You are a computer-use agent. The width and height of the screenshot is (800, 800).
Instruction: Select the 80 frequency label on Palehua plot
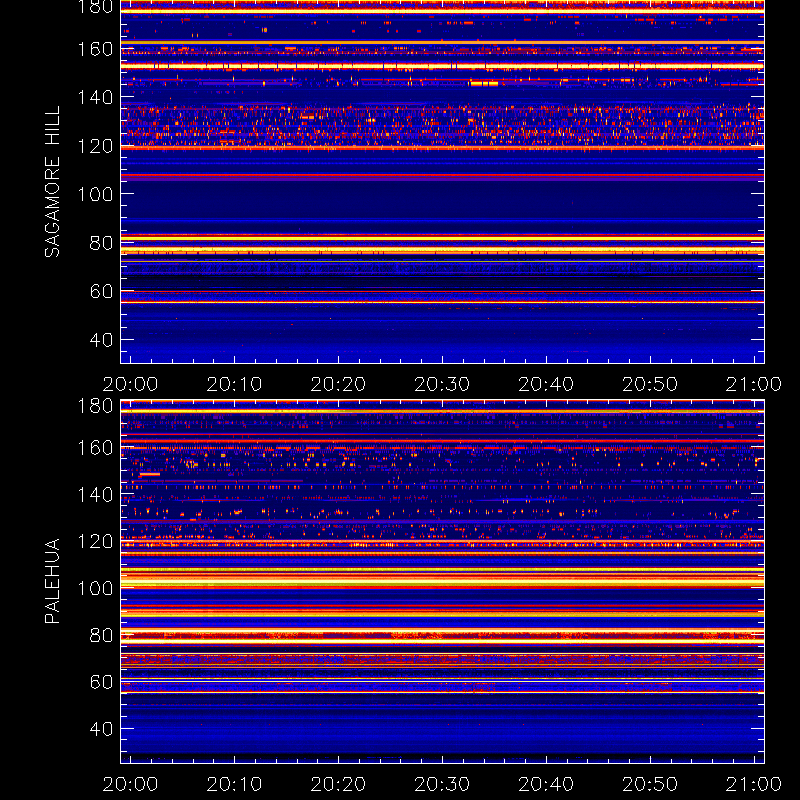tap(101, 635)
